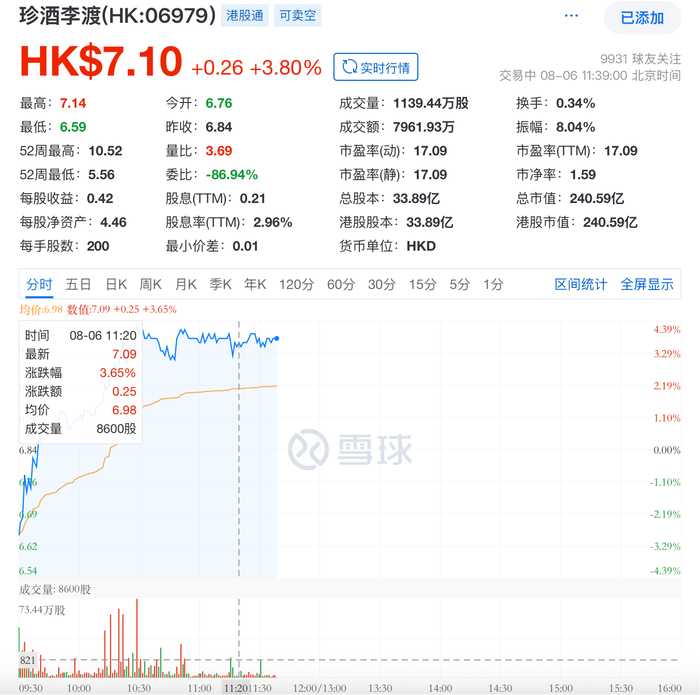
Task: Select the 年K chart tab
Action: [x=255, y=284]
